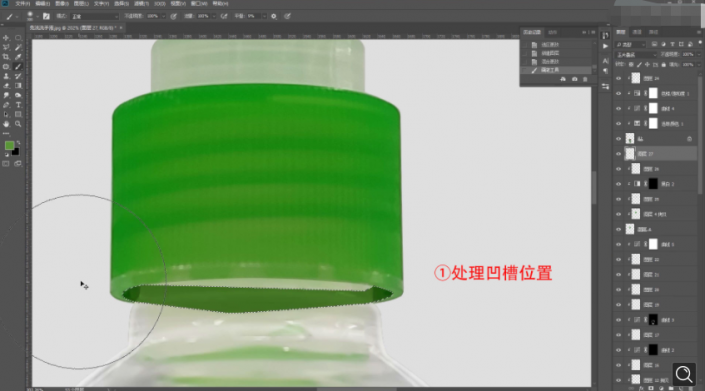Open the 图像 (Image) menu

pos(62,4)
